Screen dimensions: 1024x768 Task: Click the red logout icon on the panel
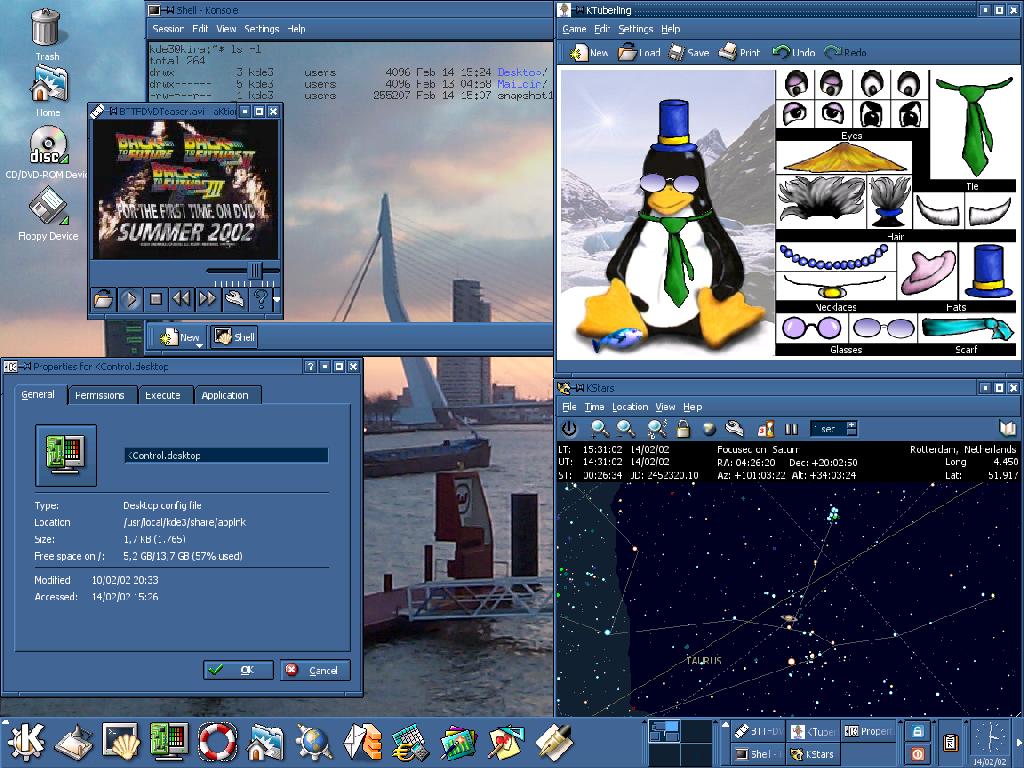[x=917, y=754]
